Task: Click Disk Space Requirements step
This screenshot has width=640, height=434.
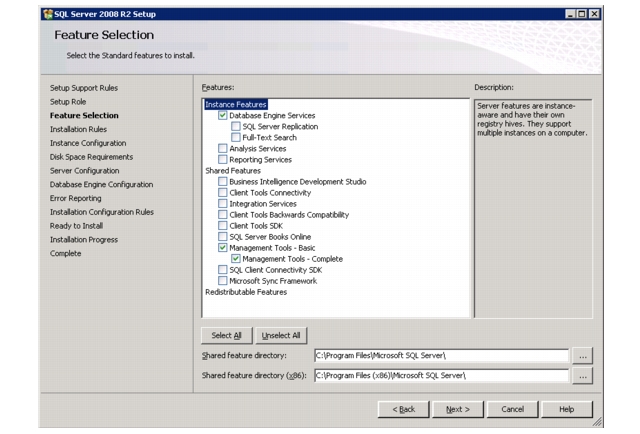Action: (91, 157)
